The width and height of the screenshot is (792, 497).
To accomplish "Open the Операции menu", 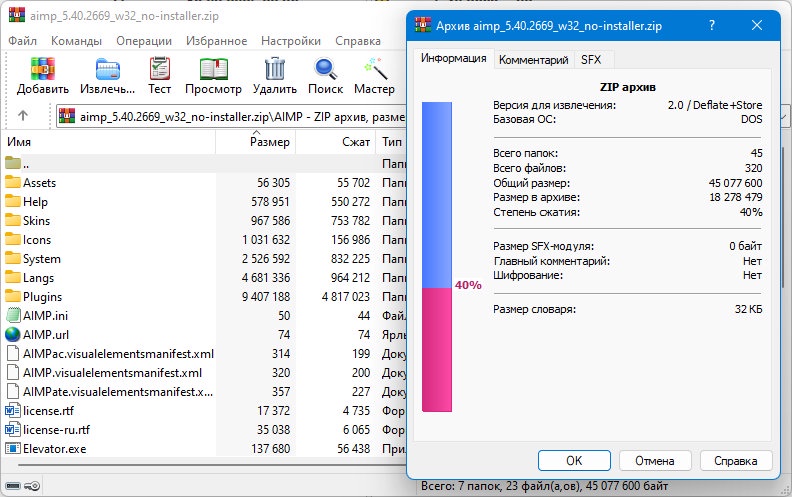I will (144, 41).
